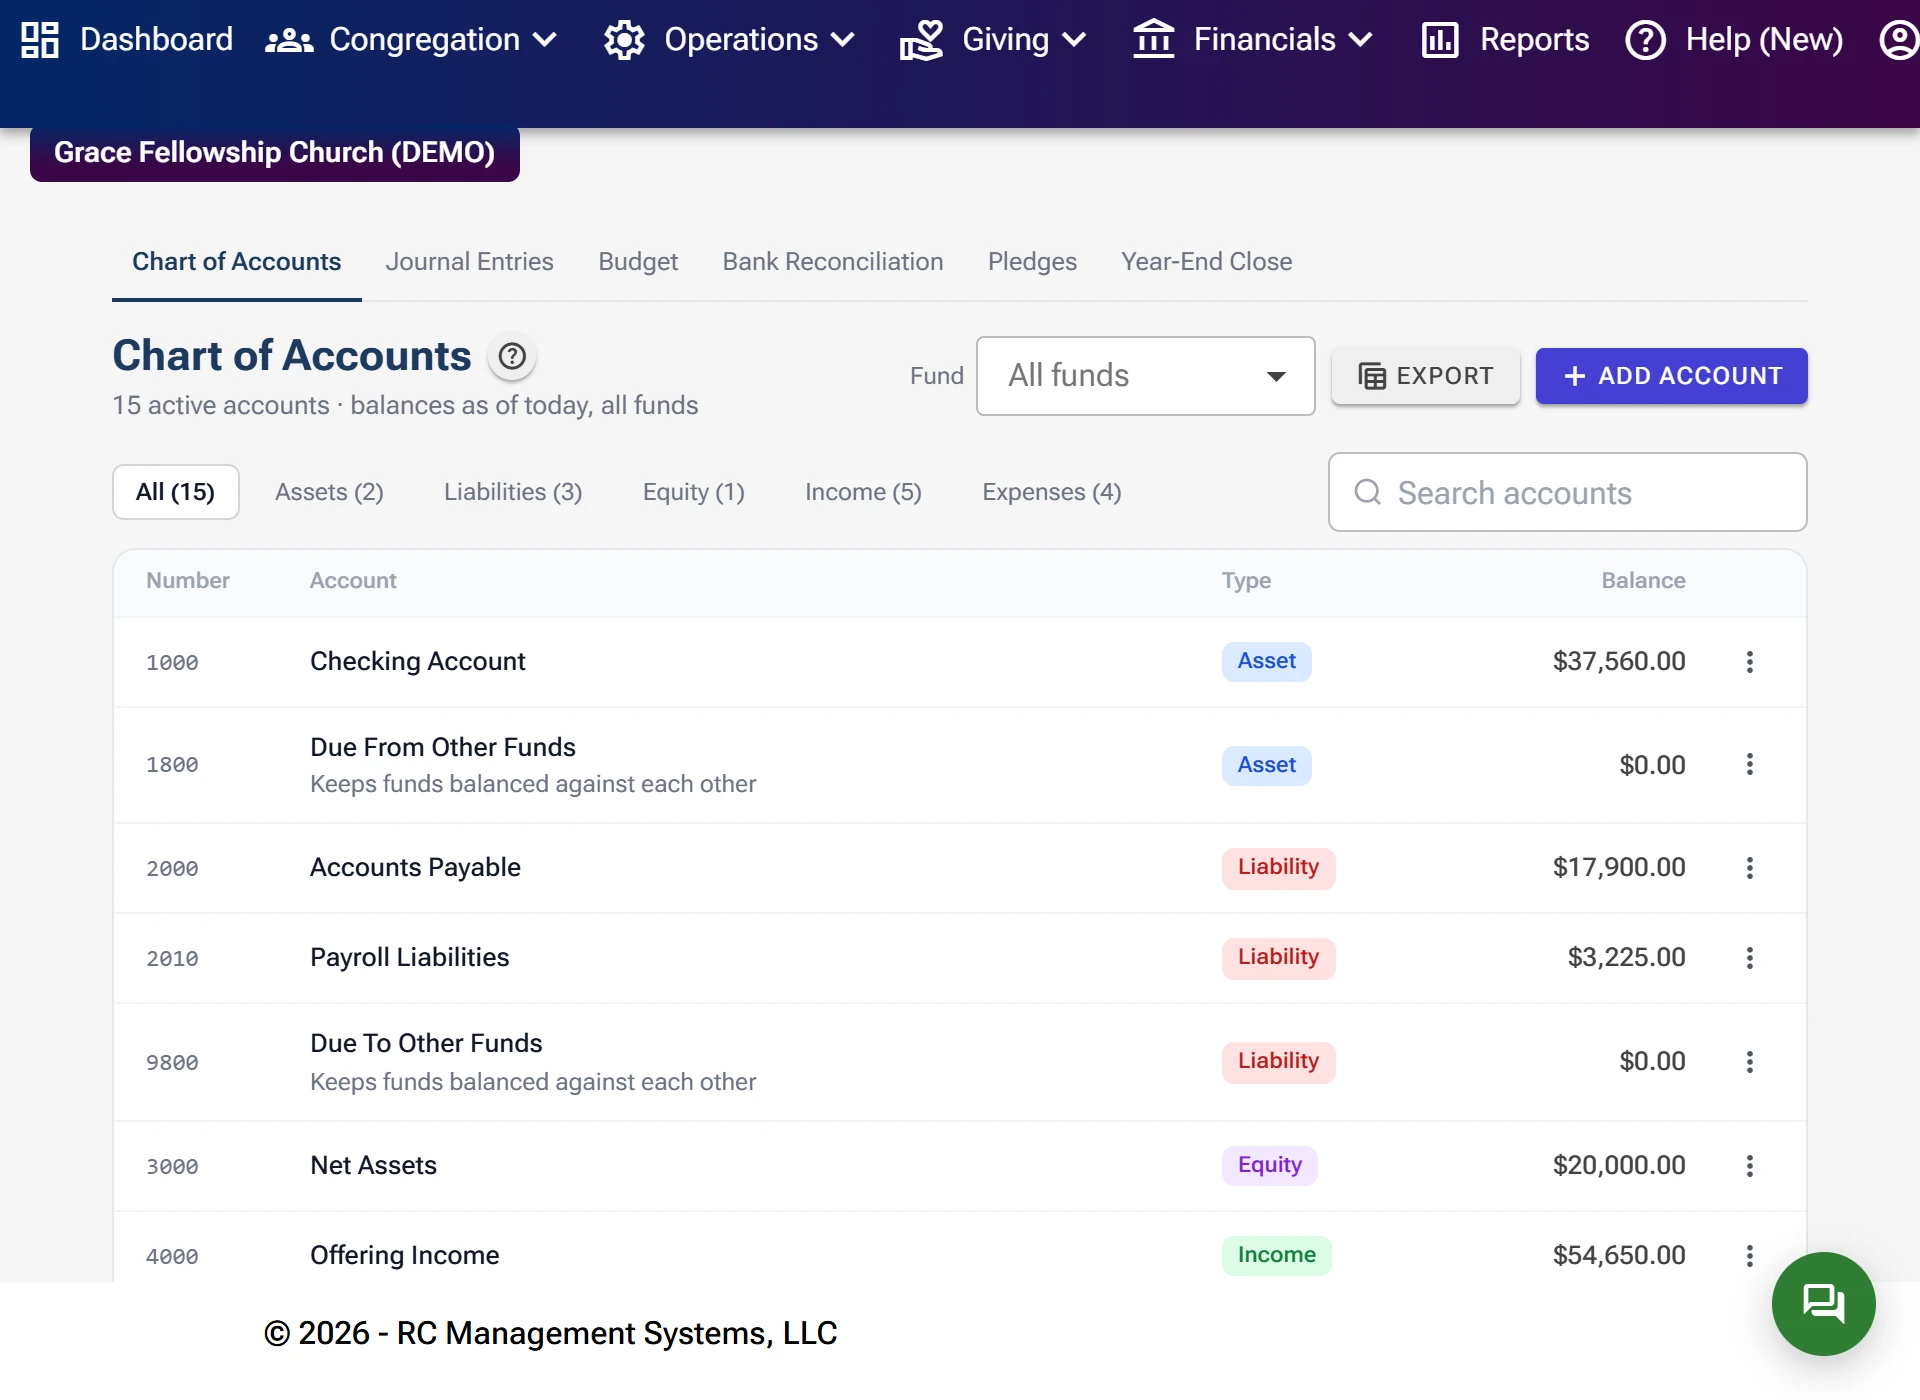Click the Export button
Screen dimensions: 1920x1400
coord(1425,376)
